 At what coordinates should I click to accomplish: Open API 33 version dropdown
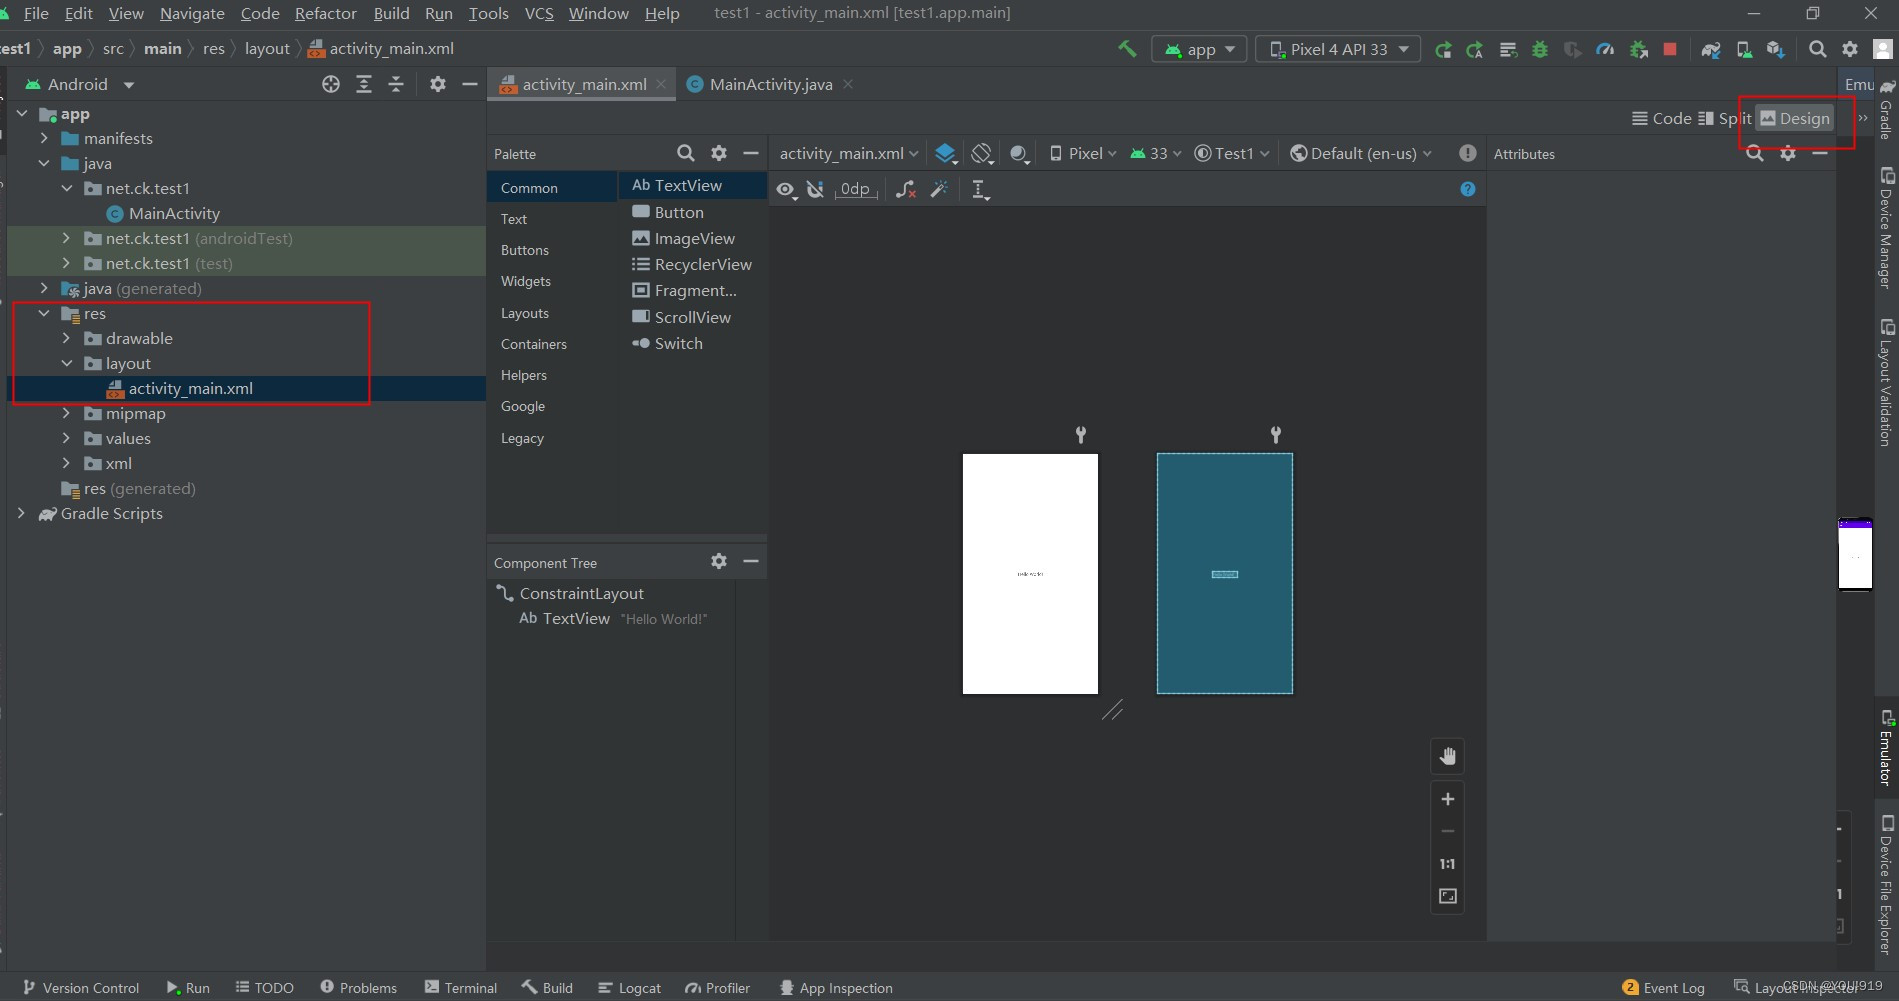[x=1156, y=153]
